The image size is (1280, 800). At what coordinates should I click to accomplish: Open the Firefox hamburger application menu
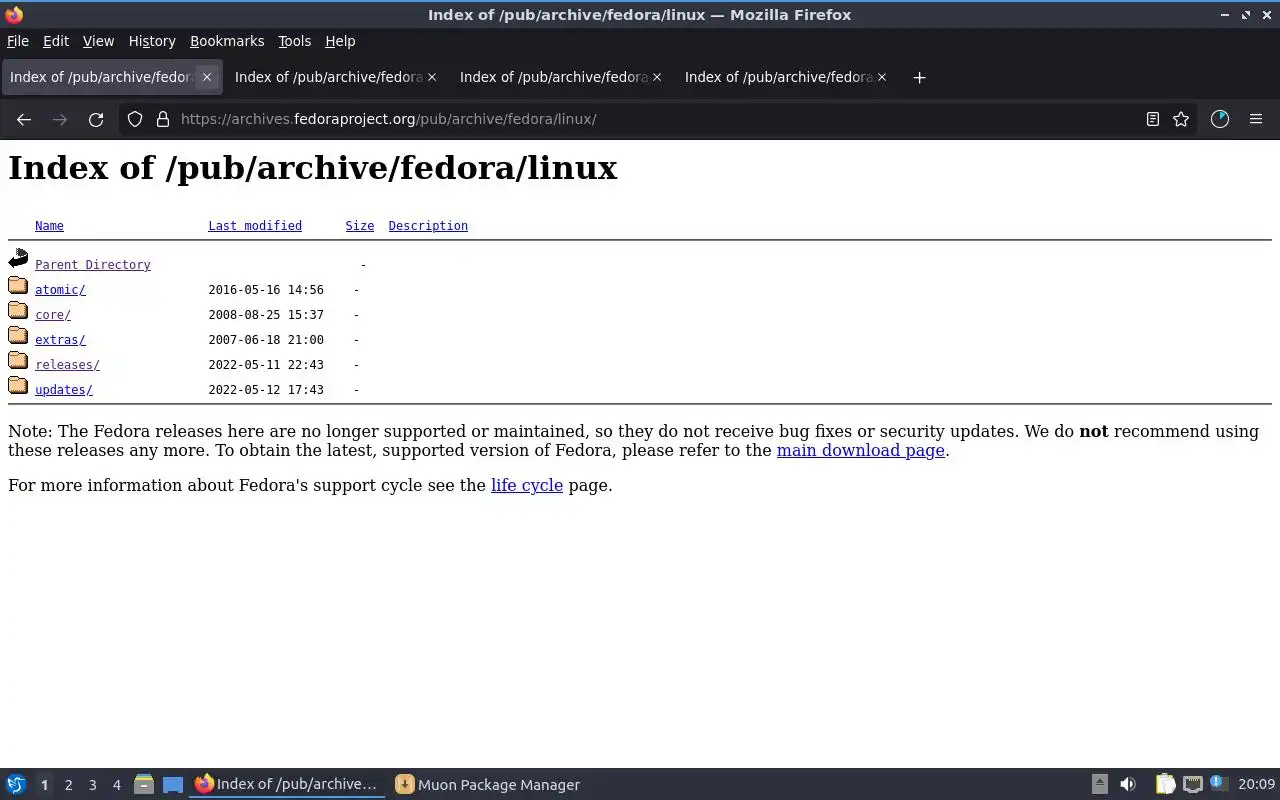click(1256, 119)
